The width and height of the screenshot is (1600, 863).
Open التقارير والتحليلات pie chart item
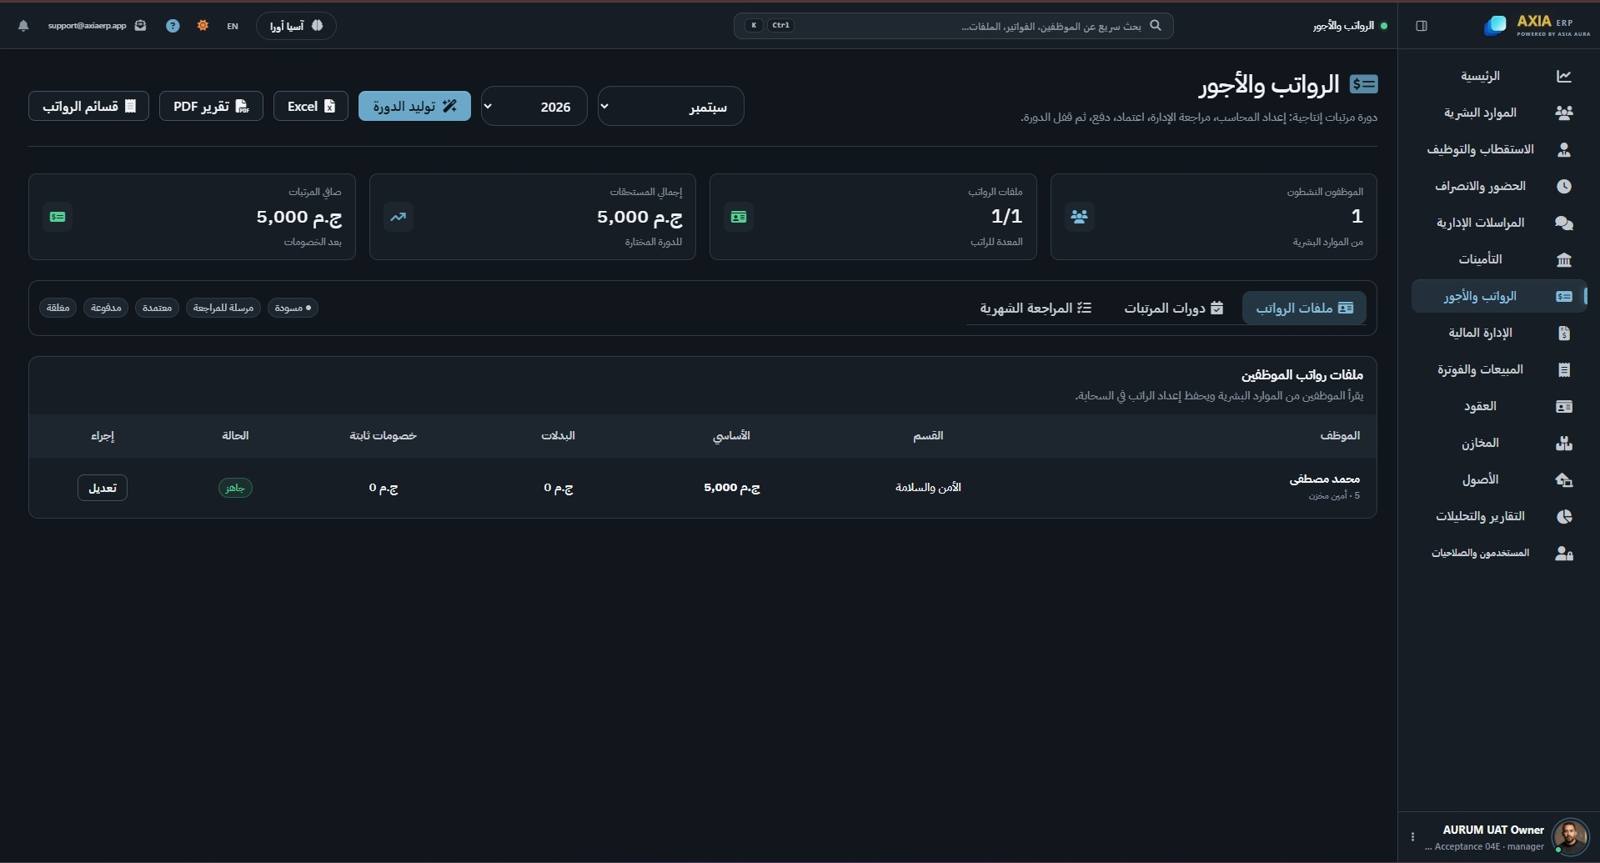coord(1499,516)
